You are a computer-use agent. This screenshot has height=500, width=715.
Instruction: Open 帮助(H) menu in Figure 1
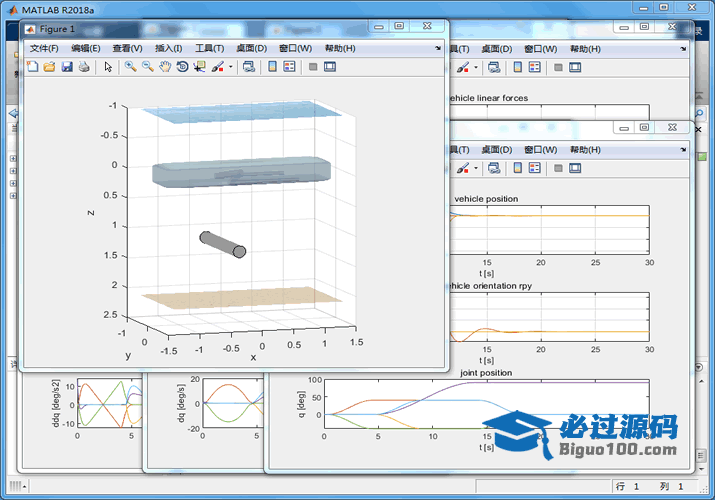[x=340, y=48]
